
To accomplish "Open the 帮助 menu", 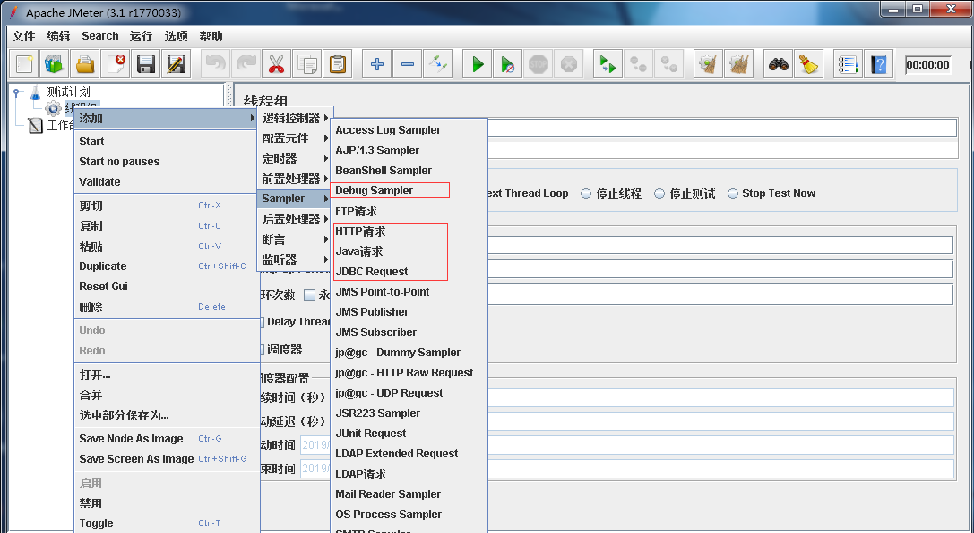I will point(211,36).
